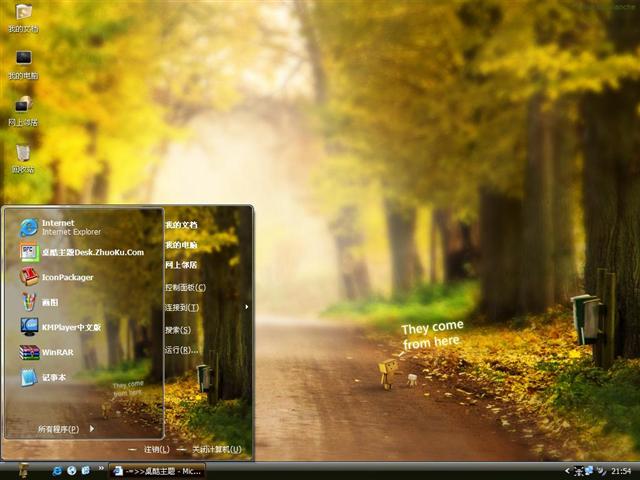
Task: Launch IconPackager from the Start menu
Action: tap(66, 277)
